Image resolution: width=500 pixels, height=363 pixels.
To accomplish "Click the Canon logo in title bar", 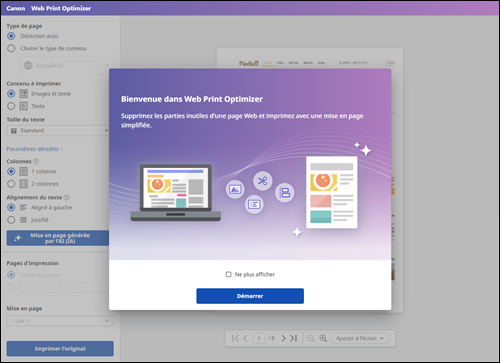I will click(16, 8).
